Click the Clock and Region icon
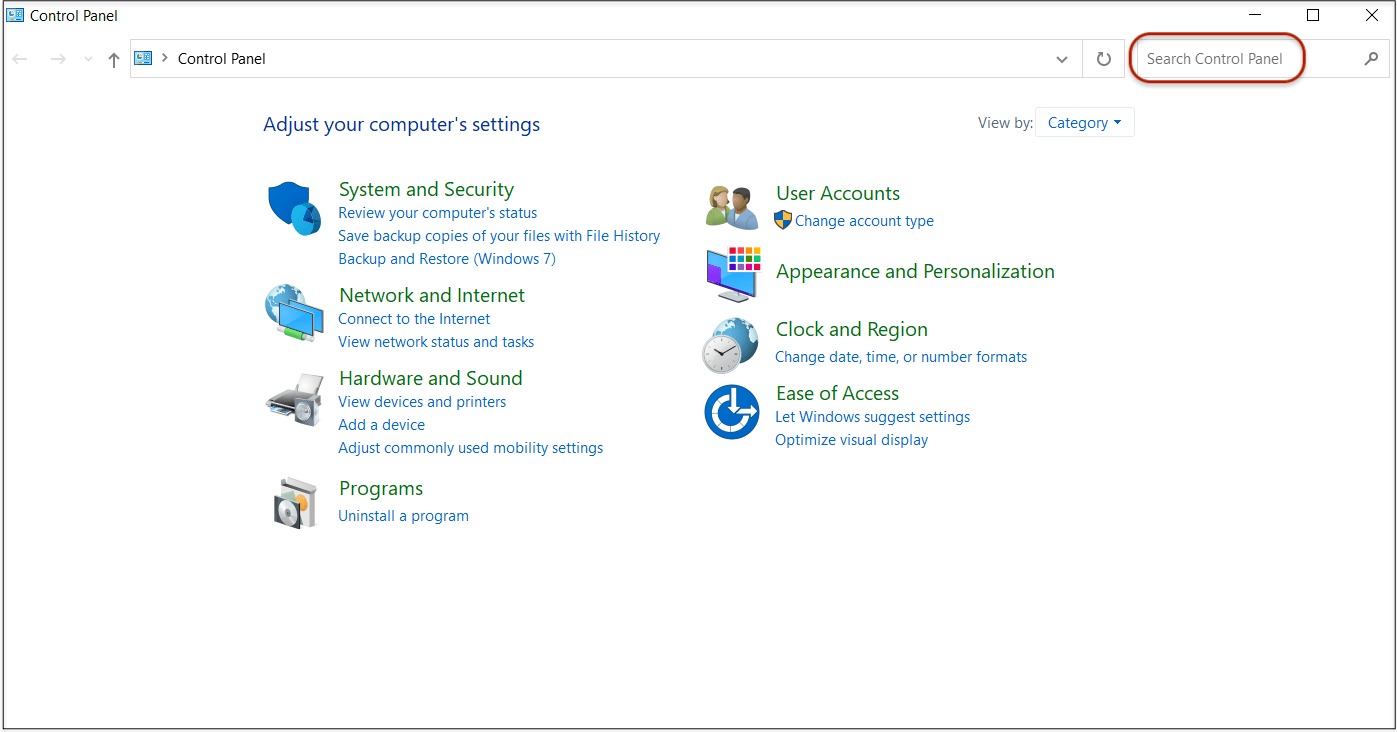The image size is (1397, 732). point(731,344)
